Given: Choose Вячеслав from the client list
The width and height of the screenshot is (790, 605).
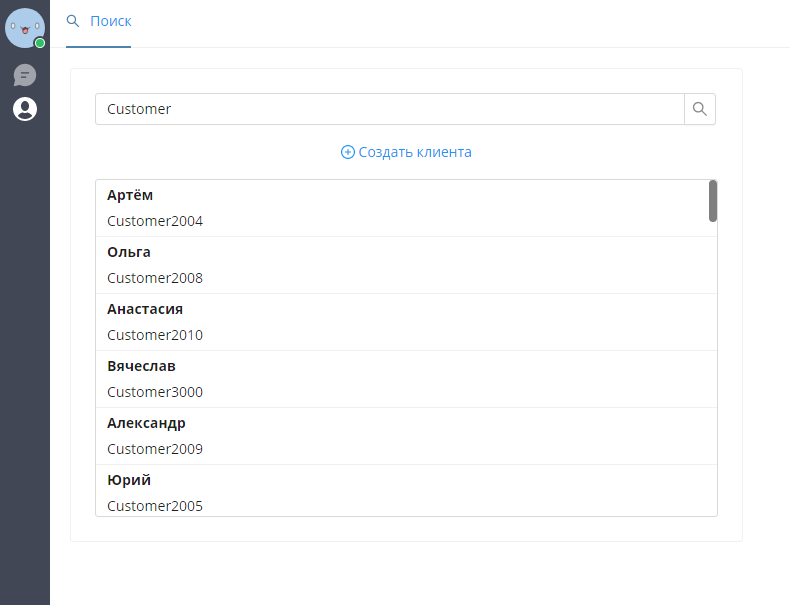Looking at the screenshot, I should [x=406, y=379].
